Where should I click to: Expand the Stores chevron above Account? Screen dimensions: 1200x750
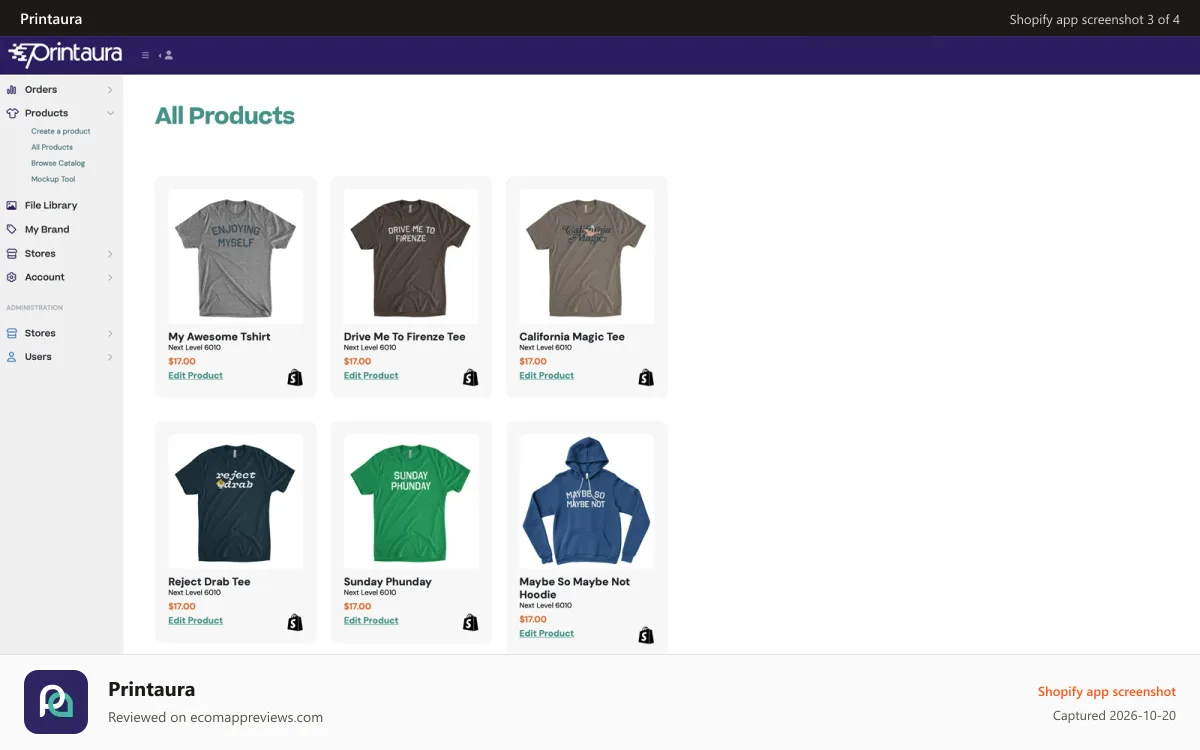110,254
